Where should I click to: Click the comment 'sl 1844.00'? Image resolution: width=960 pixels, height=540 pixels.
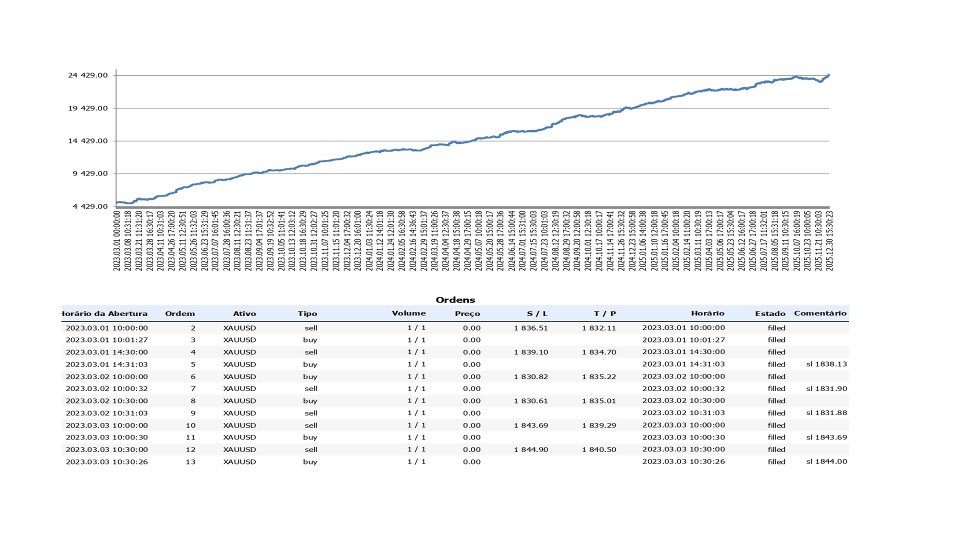point(827,462)
